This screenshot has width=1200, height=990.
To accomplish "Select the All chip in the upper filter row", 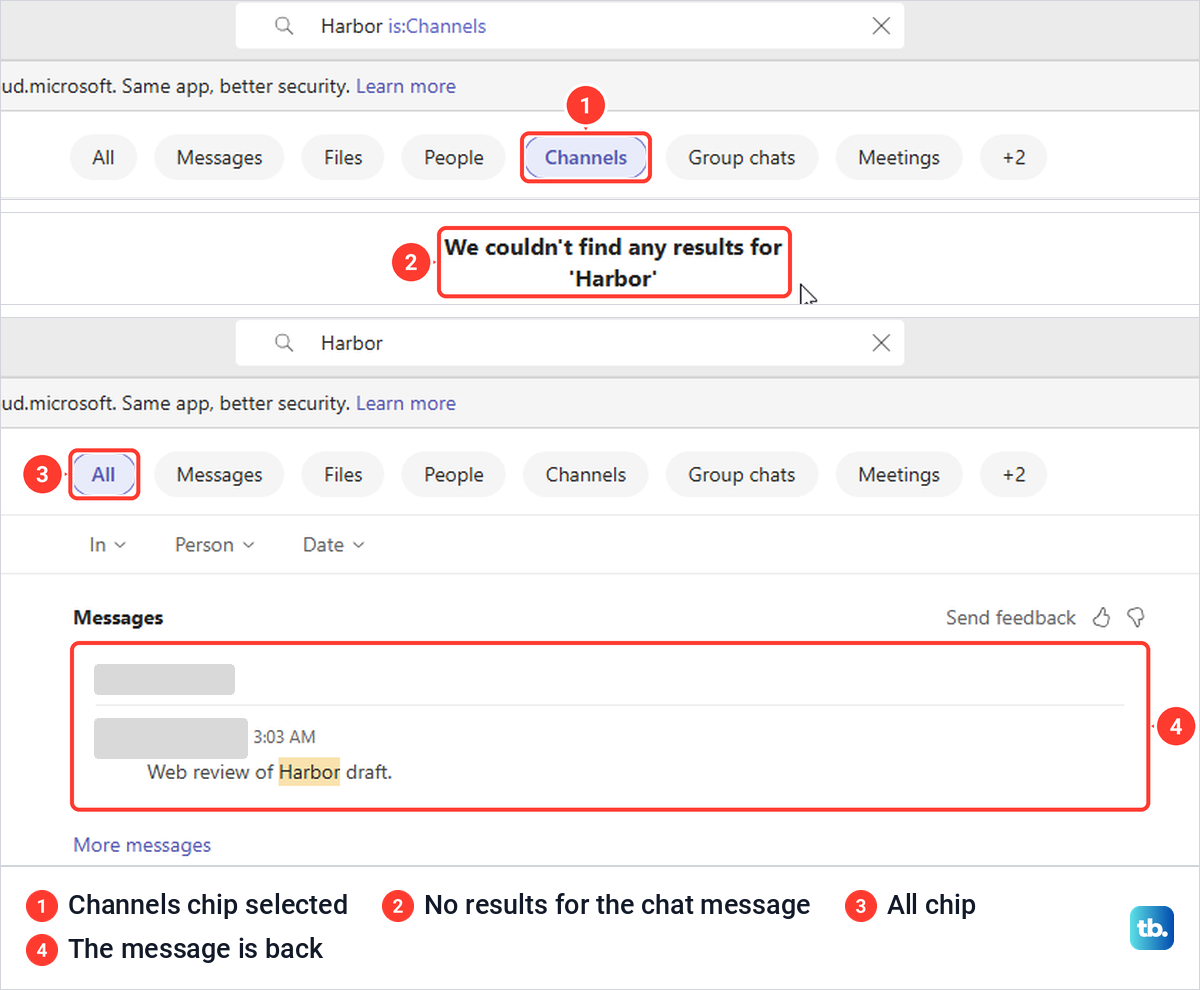I will (103, 158).
